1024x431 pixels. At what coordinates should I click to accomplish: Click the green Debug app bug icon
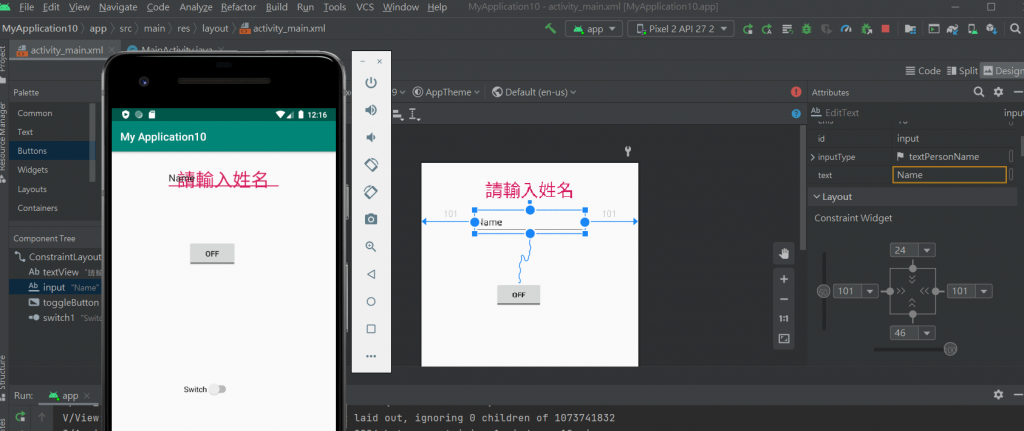(807, 29)
